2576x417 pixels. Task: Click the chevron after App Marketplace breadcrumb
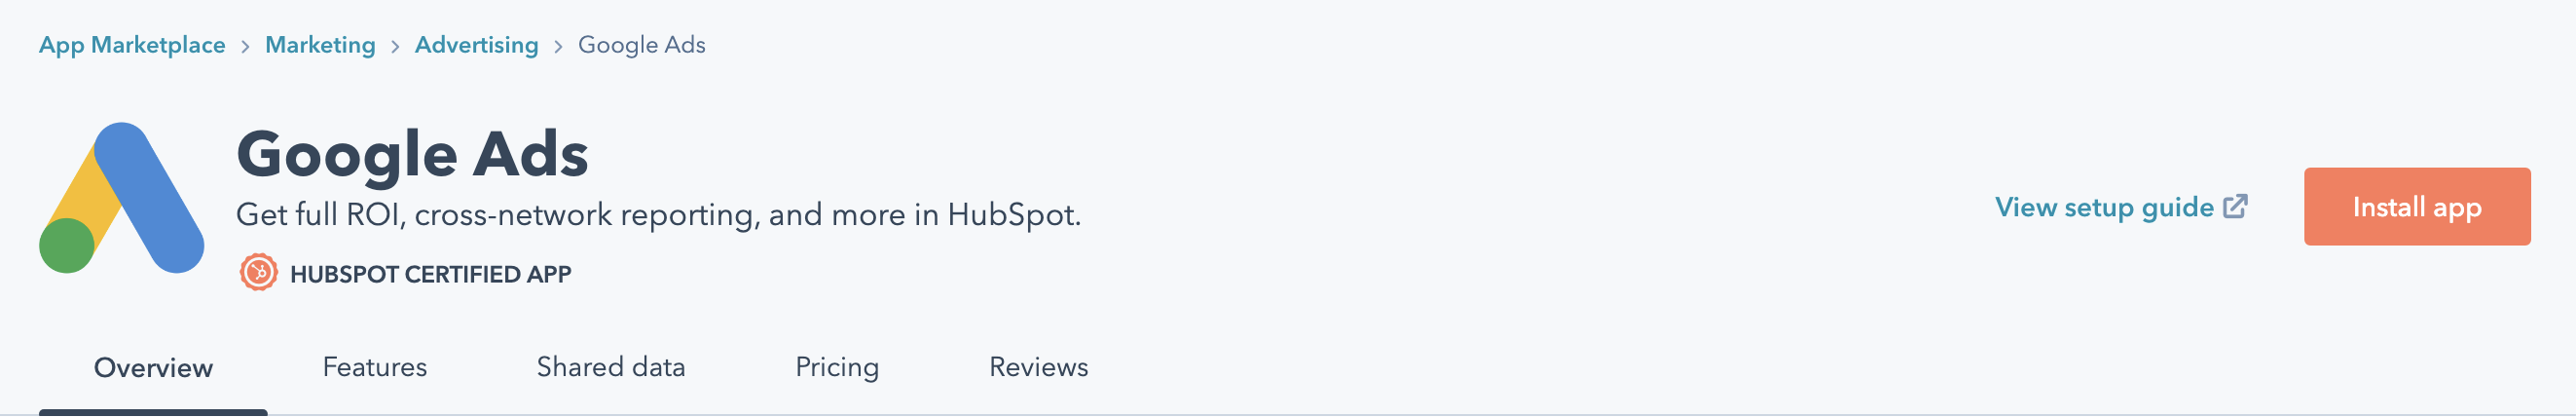pos(245,46)
